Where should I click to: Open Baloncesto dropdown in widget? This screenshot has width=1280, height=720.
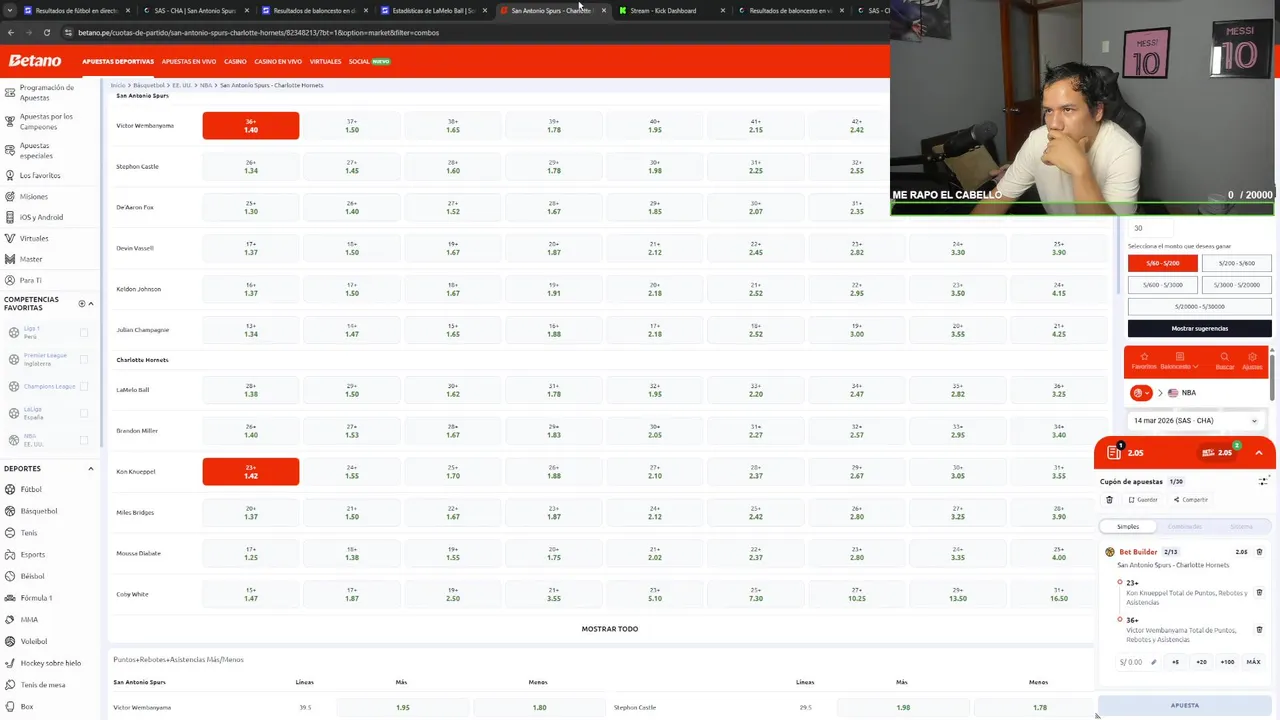tap(1180, 360)
